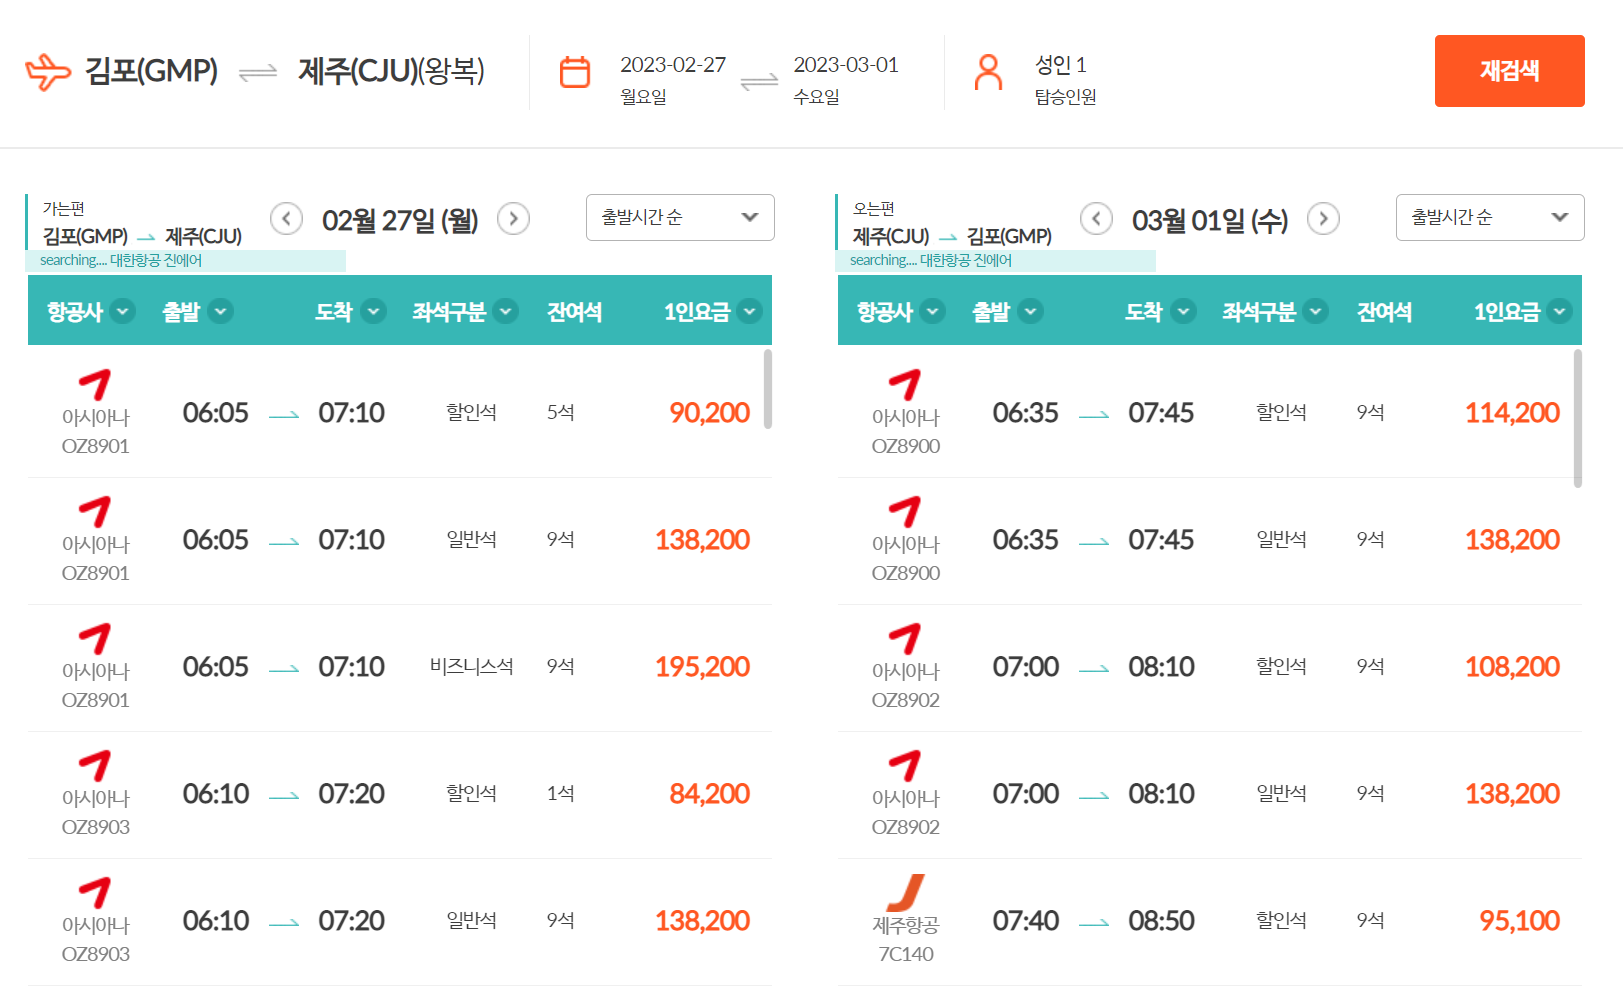The height and width of the screenshot is (1001, 1623).
Task: Select return fare 108,200 on OZ8902
Action: click(1512, 666)
